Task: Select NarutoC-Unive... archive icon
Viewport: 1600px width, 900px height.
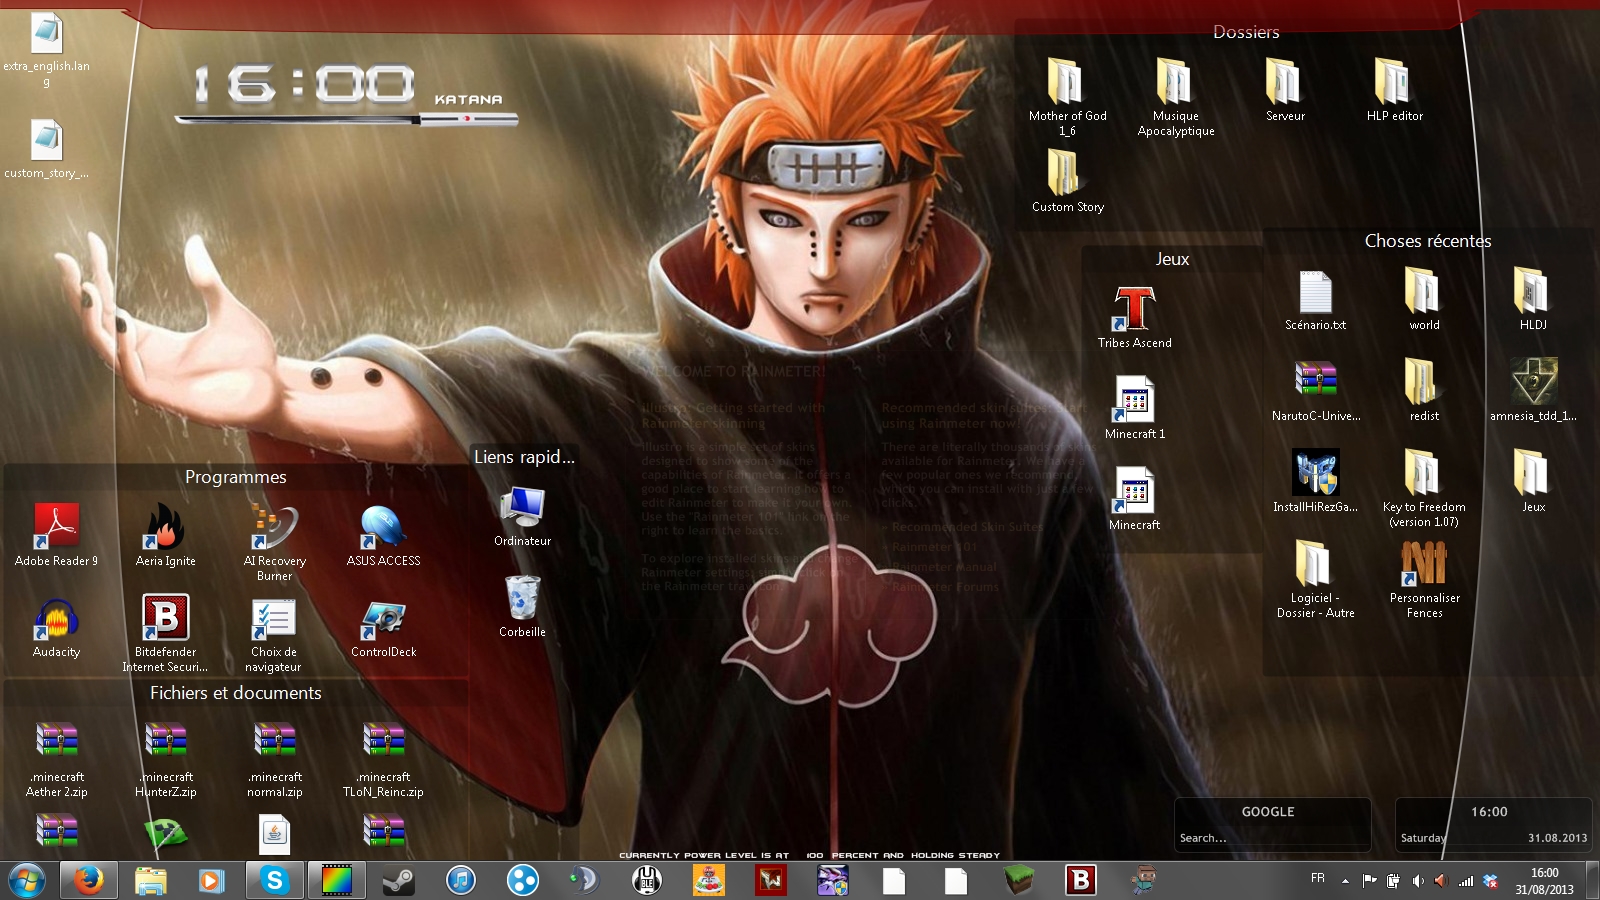Action: pos(1316,391)
